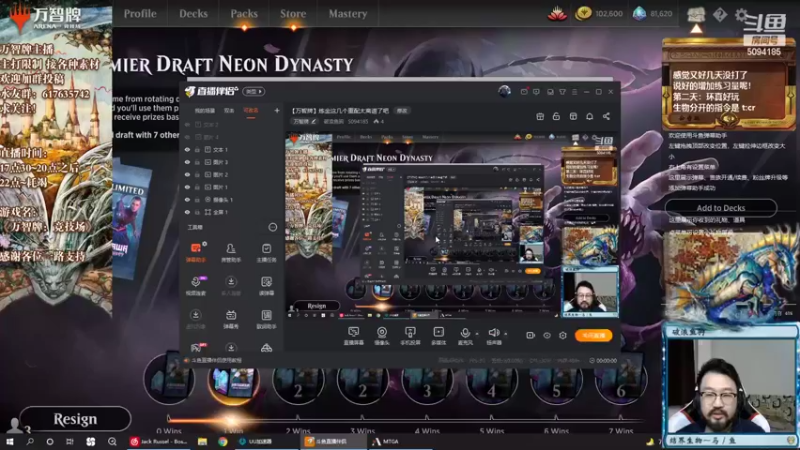Image resolution: width=800 pixels, height=450 pixels.
Task: Switch to the orange active scene tab
Action: point(251,110)
